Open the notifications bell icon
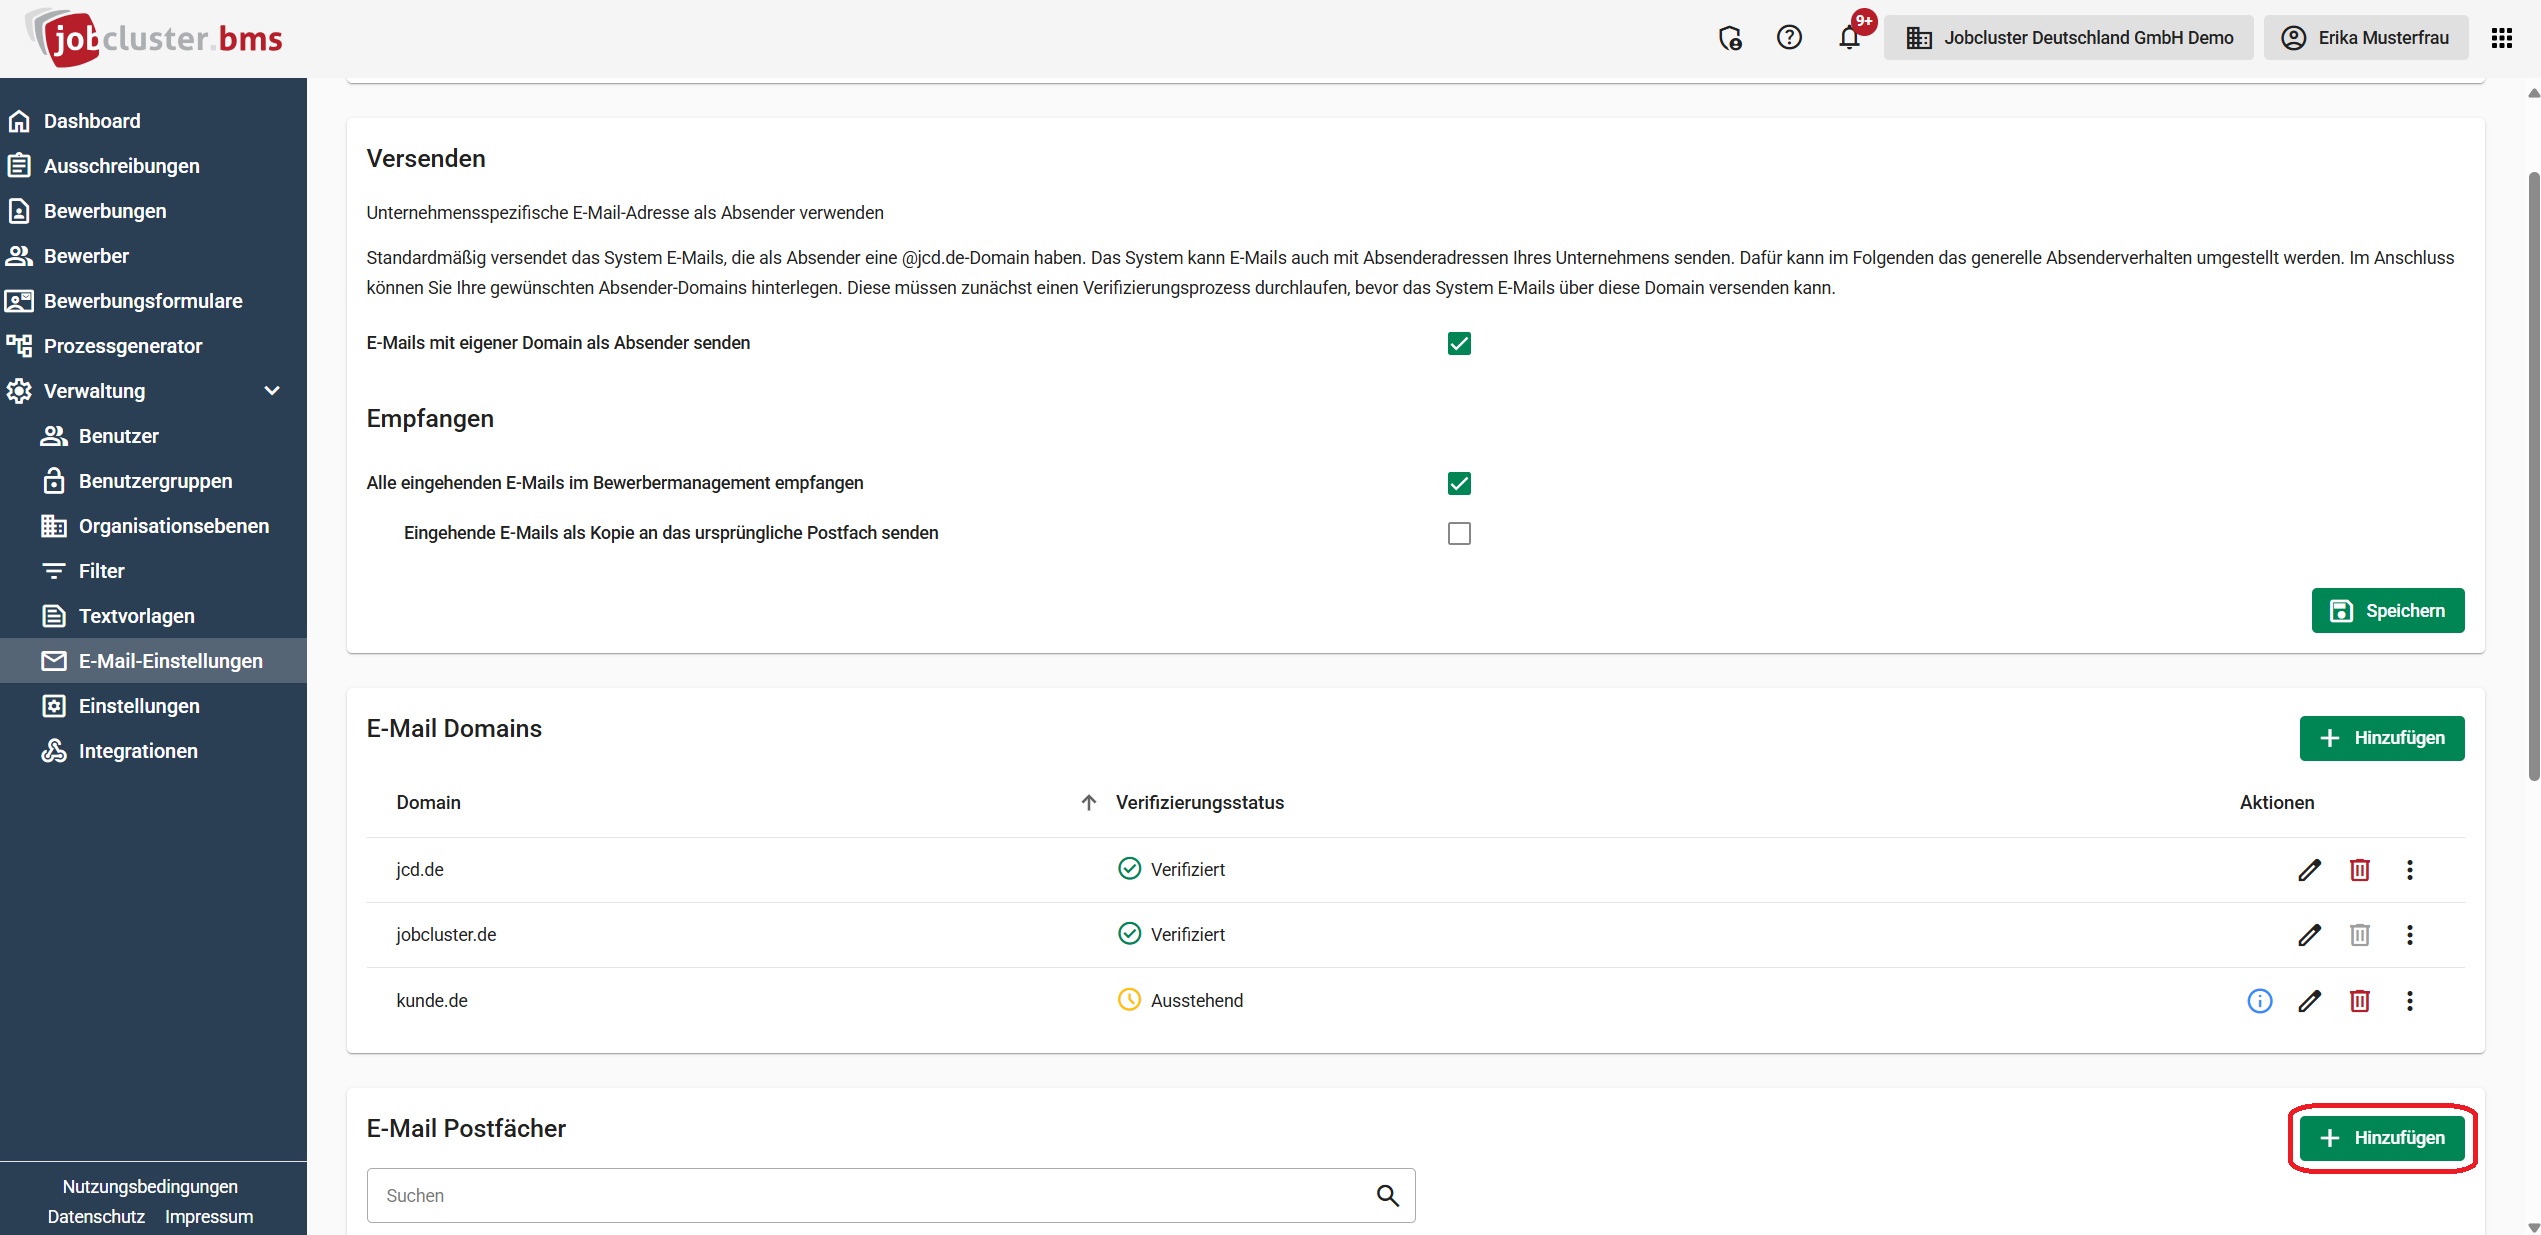 (1849, 38)
